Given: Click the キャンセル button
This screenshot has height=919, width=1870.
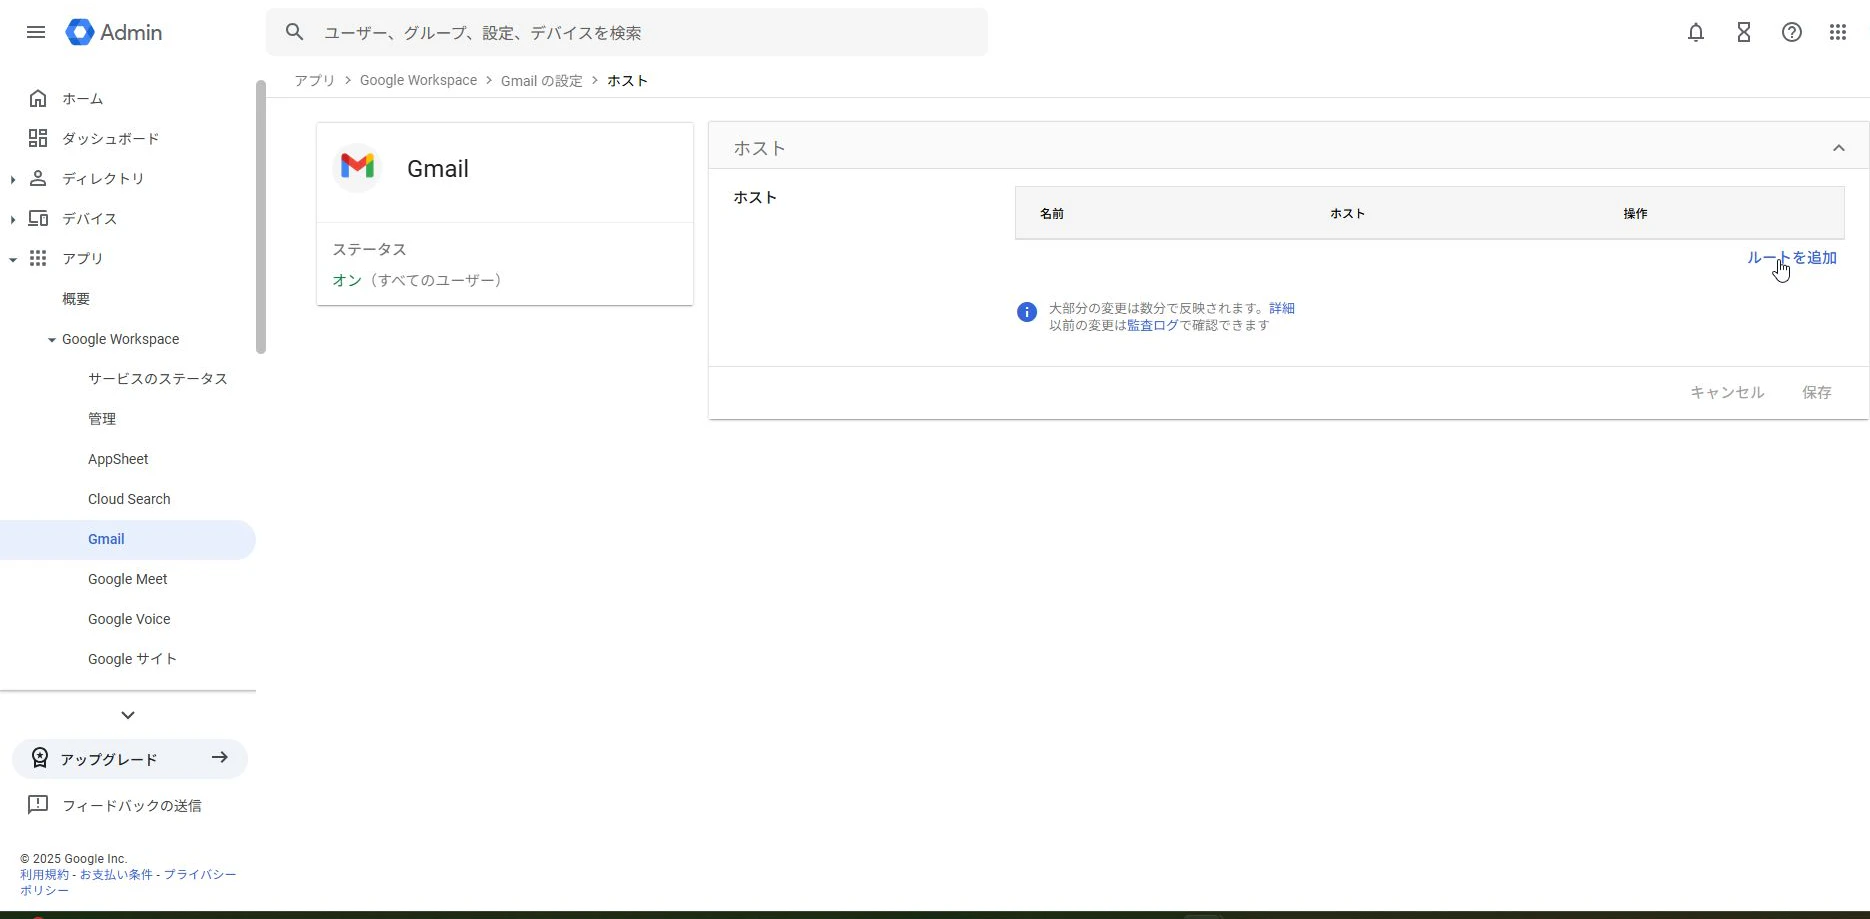Looking at the screenshot, I should point(1727,392).
